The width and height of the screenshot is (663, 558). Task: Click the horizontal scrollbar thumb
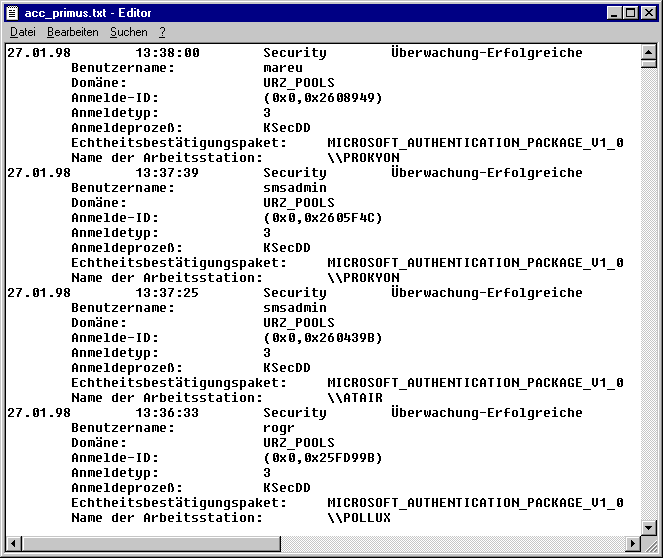coord(151,544)
